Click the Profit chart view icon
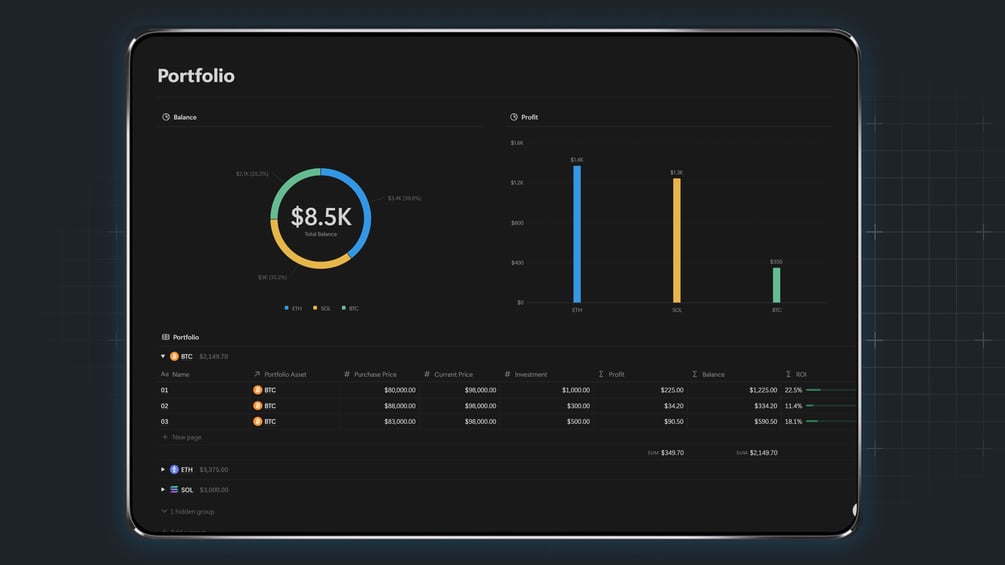The width and height of the screenshot is (1005, 565). 514,117
